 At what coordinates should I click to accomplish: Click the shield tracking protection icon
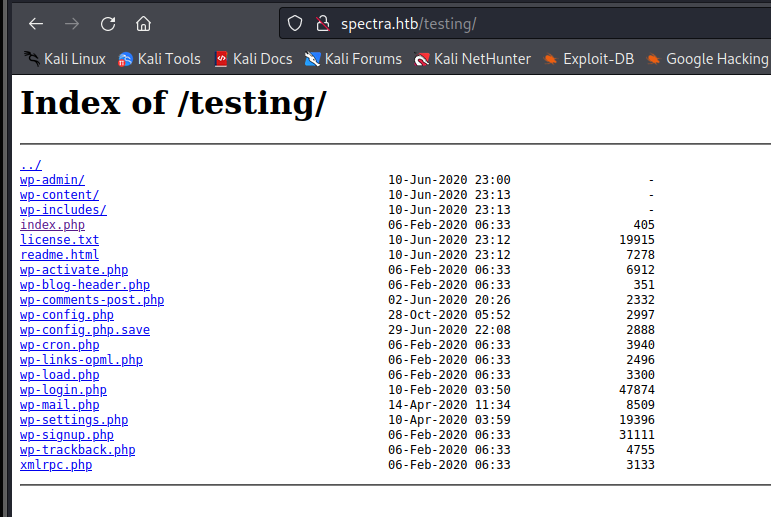295,23
